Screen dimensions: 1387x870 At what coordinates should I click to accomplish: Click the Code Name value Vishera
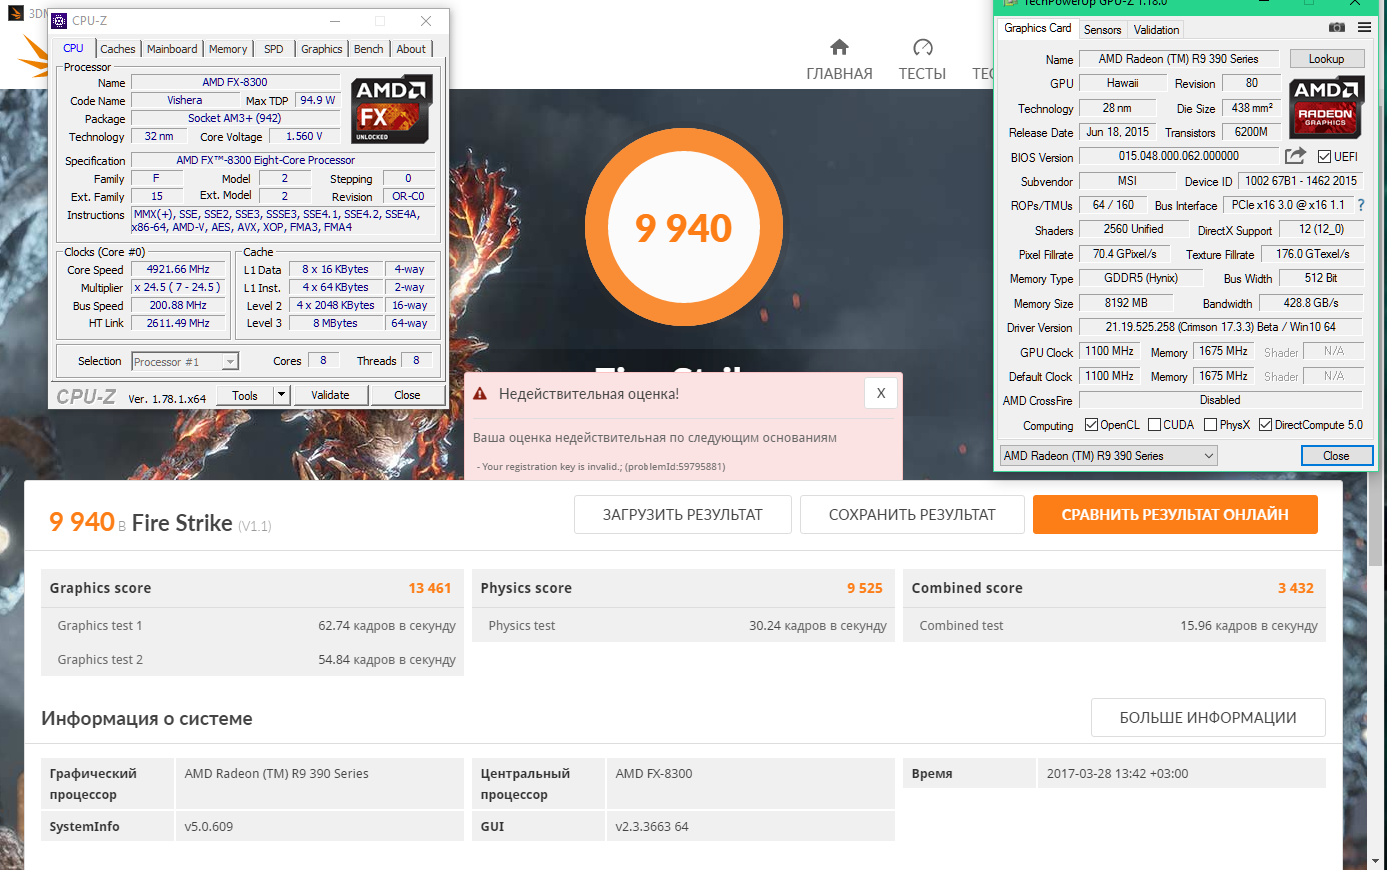[184, 101]
